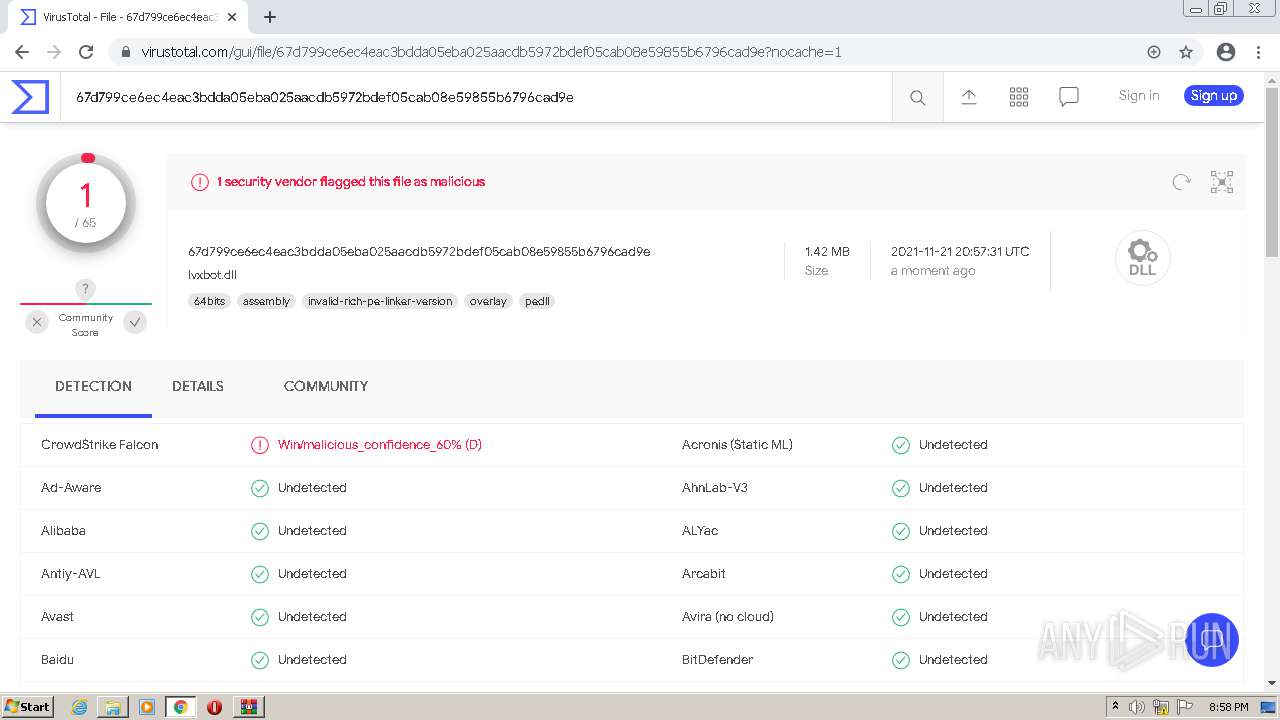
Task: Click the similarity graph icon
Action: click(1221, 181)
